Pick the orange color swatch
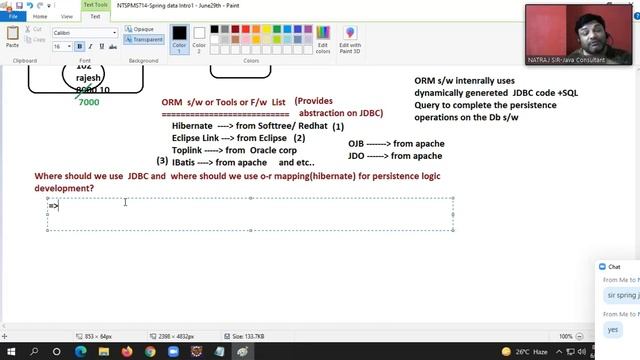This screenshot has height=360, width=640. (x=256, y=29)
